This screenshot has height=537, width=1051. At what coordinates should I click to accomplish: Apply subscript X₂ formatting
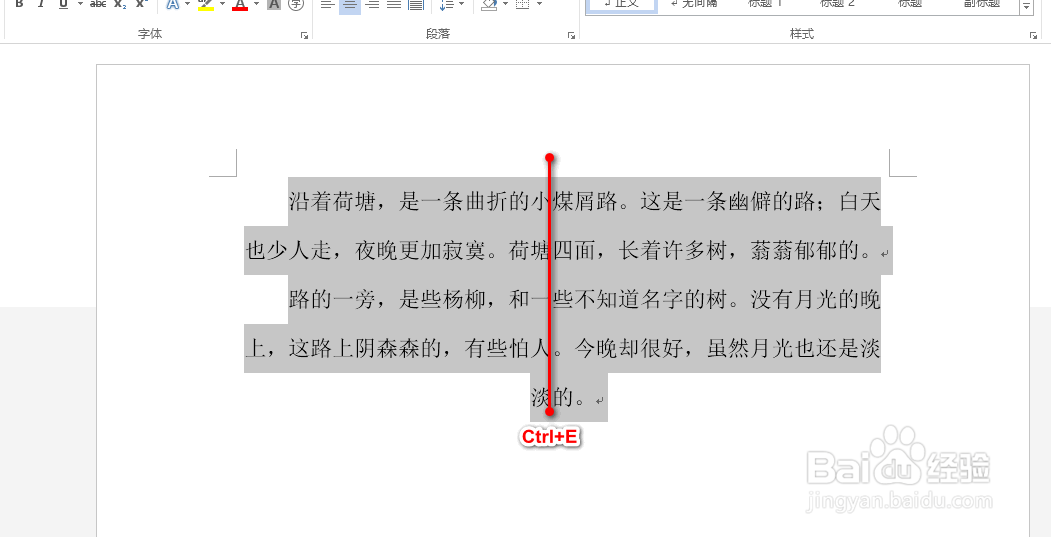(120, 4)
